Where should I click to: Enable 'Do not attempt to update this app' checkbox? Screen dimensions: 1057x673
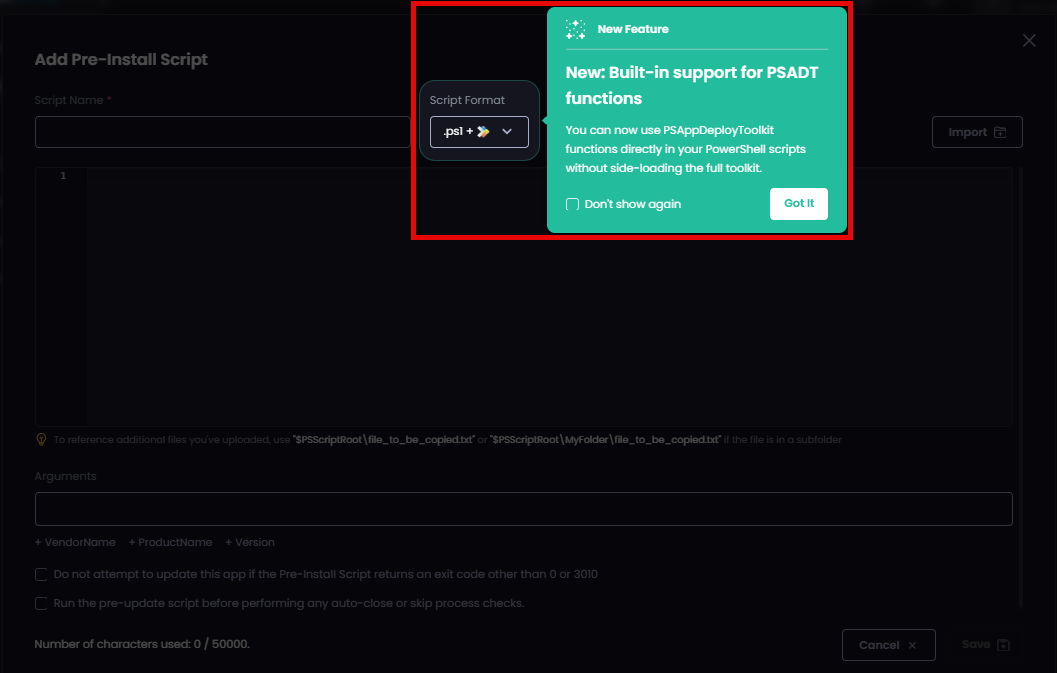41,574
